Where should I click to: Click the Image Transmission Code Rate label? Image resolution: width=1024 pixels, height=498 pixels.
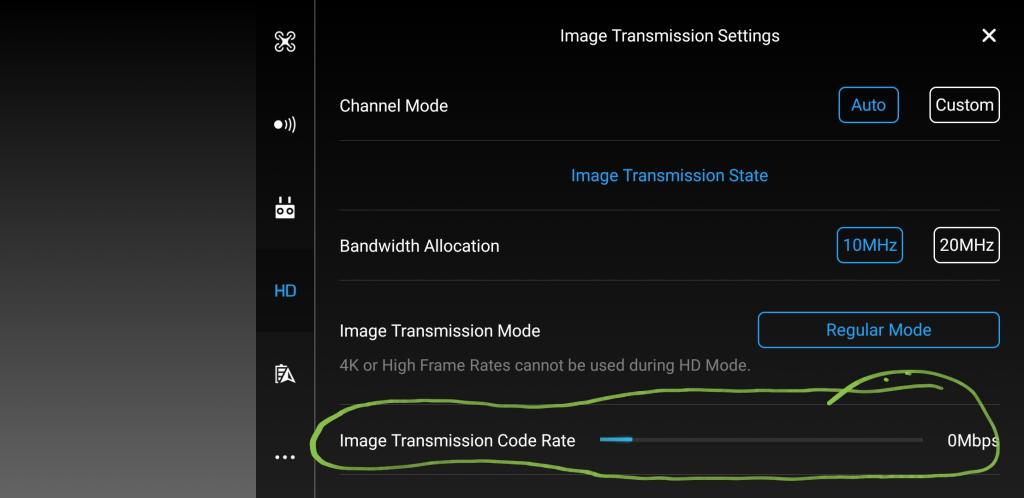point(457,440)
